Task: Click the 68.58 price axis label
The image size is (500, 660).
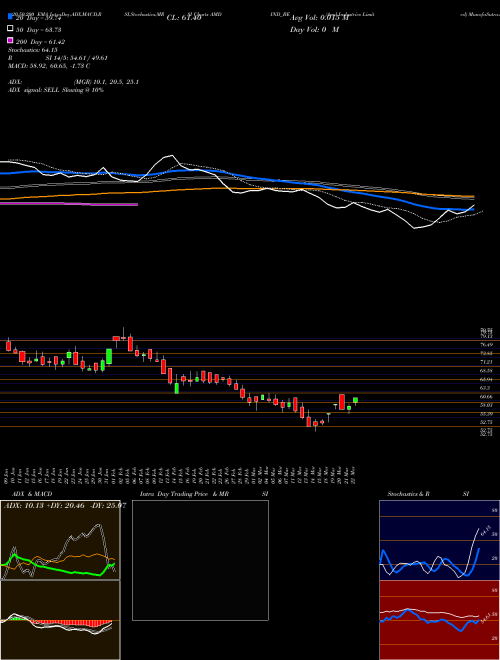Action: (x=487, y=371)
